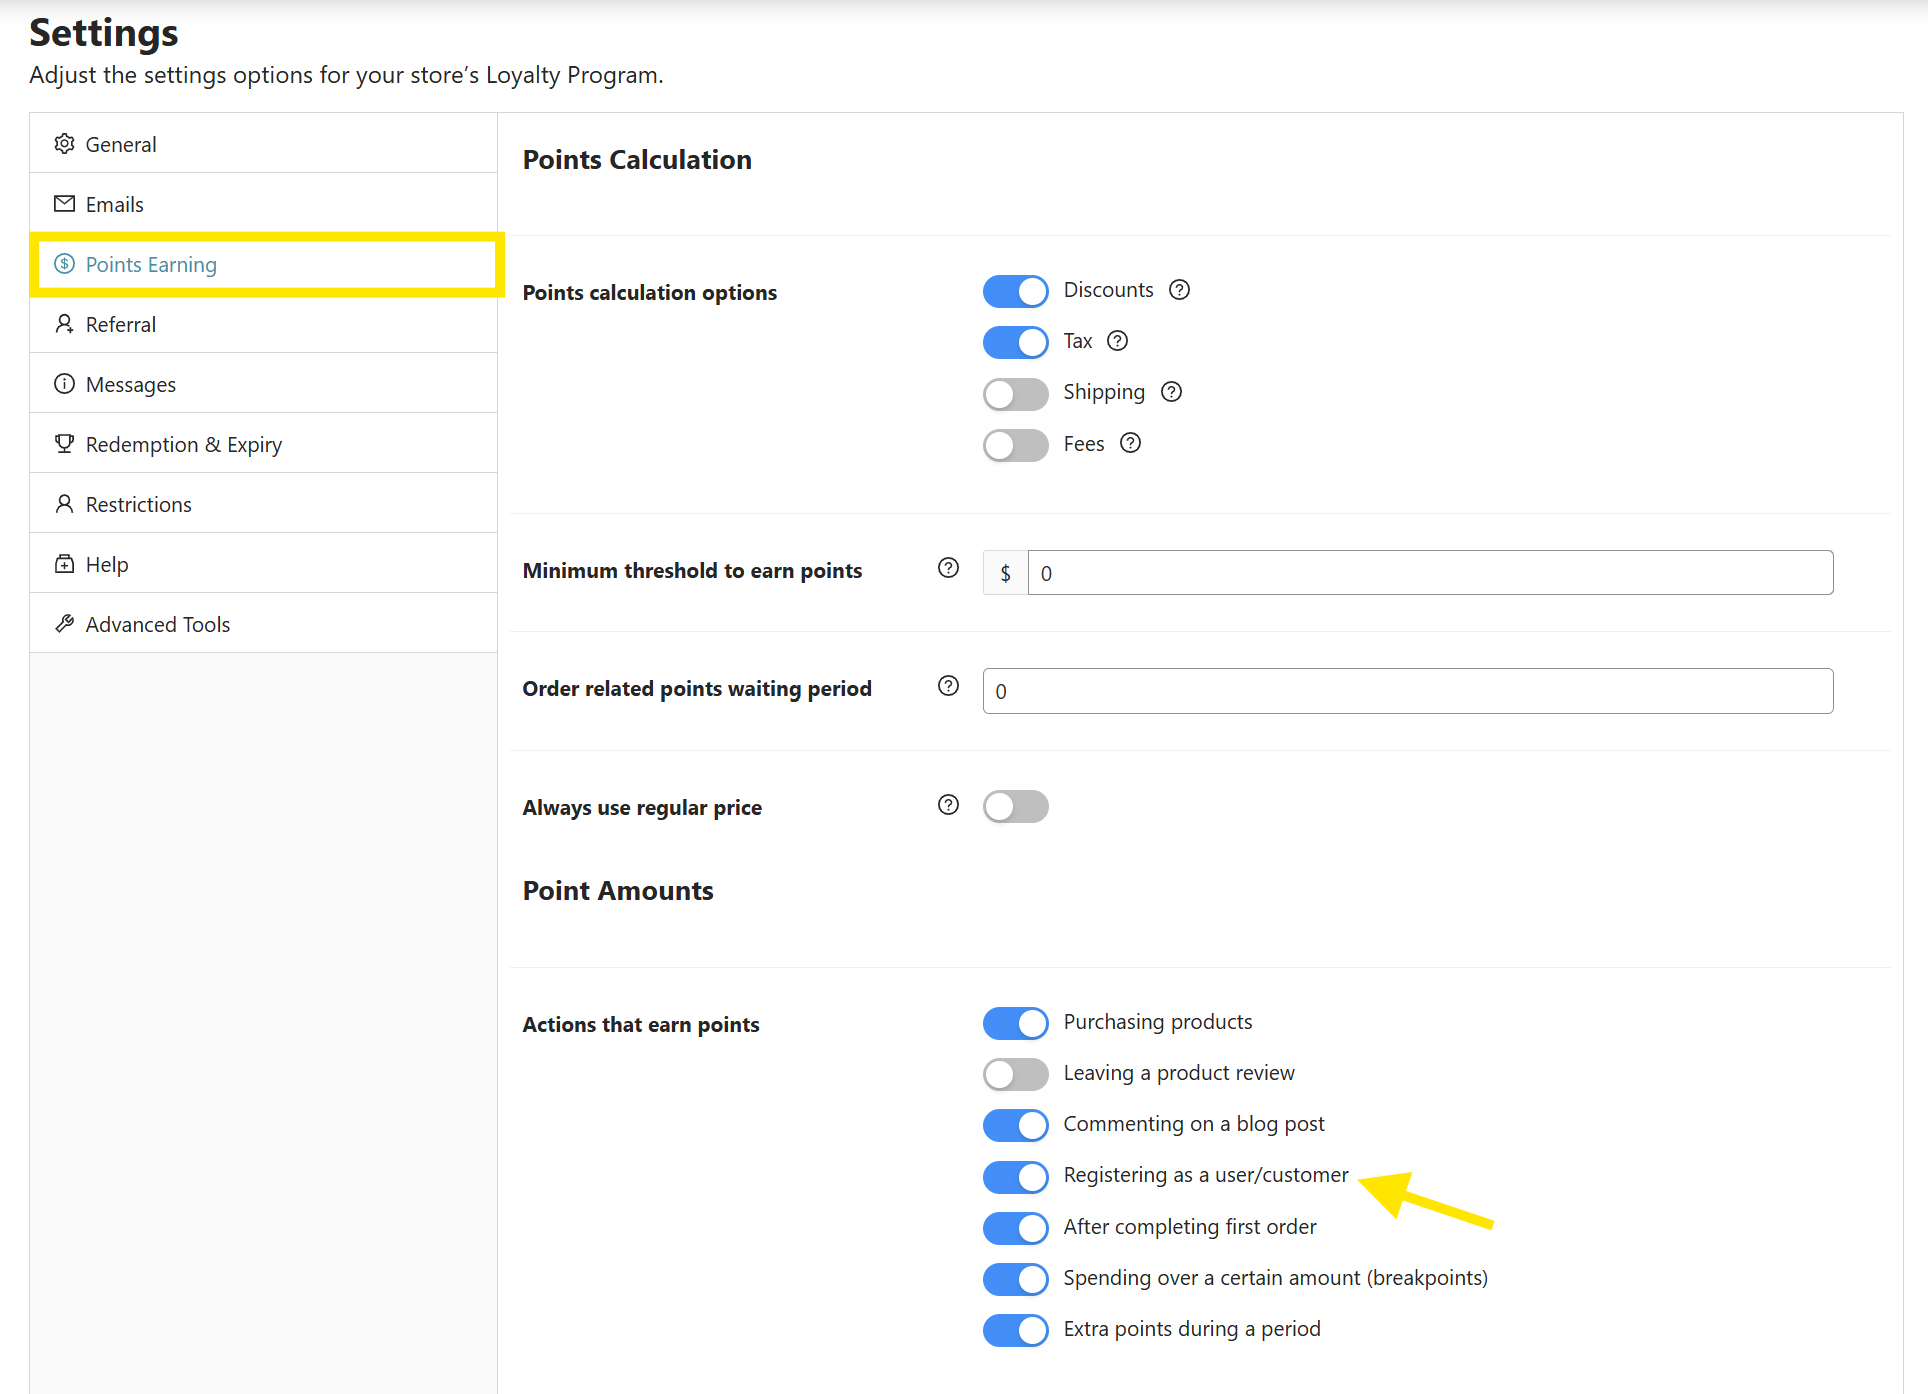Image resolution: width=1928 pixels, height=1394 pixels.
Task: Click the Minimum threshold amount input field
Action: 1431,573
